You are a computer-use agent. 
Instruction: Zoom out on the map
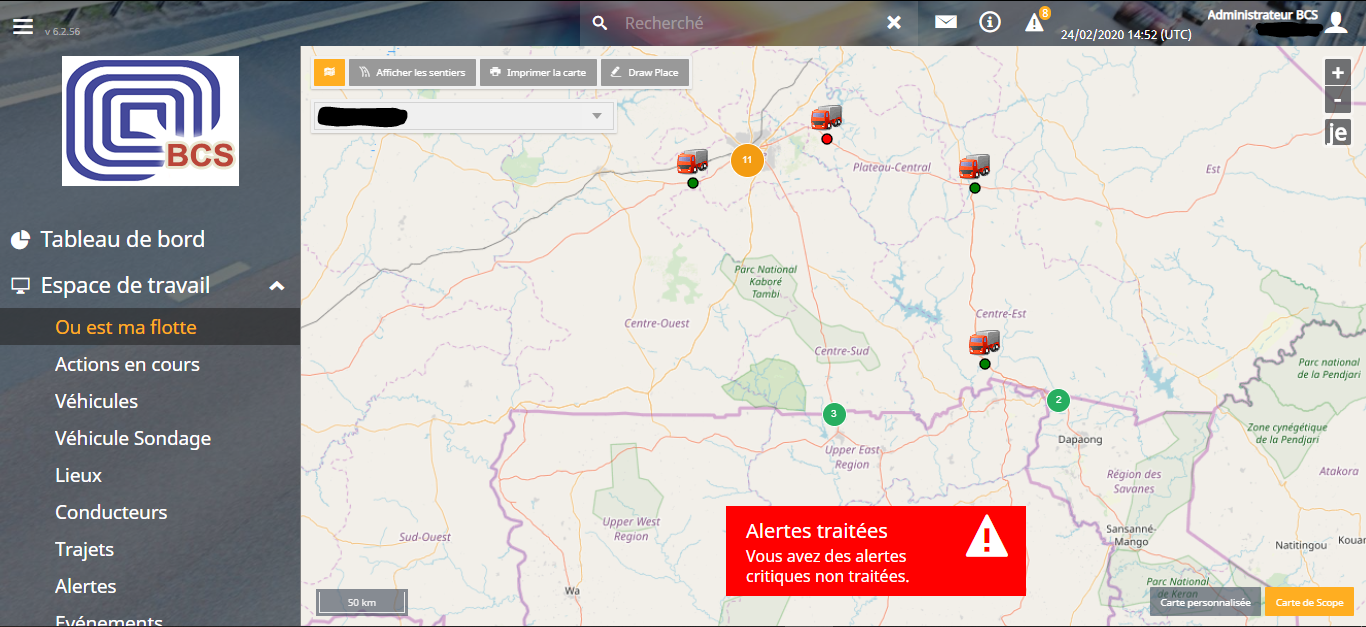[x=1337, y=100]
